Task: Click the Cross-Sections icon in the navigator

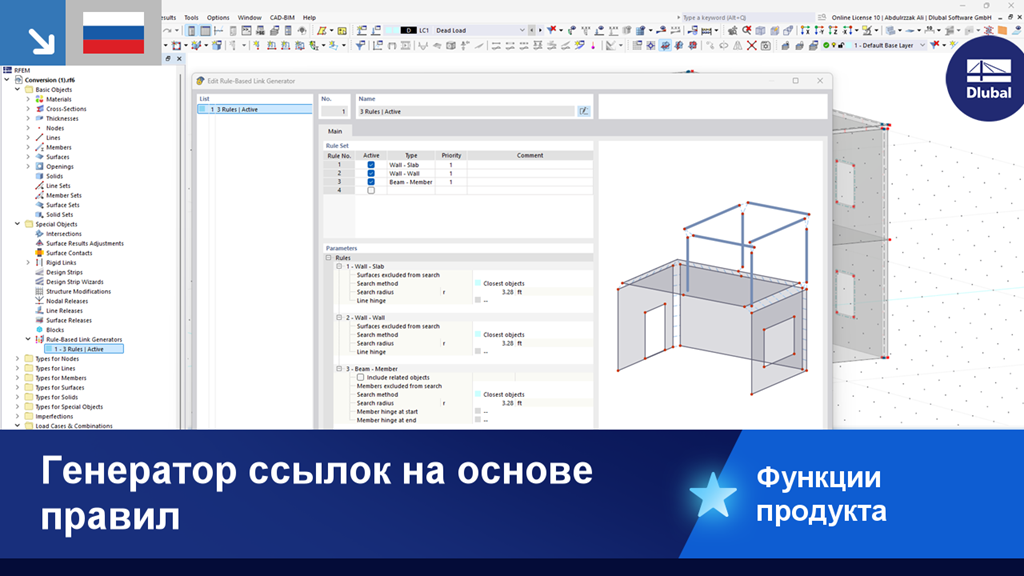Action: (x=39, y=109)
